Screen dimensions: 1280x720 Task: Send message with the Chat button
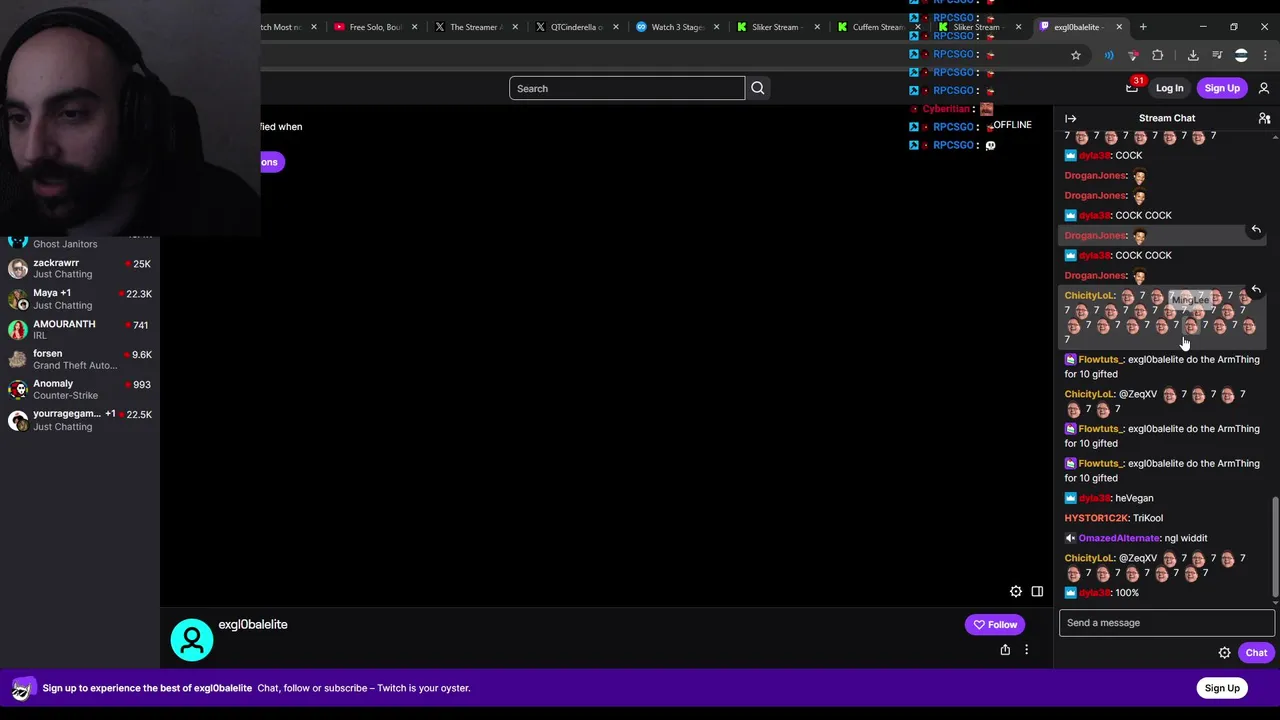click(x=1256, y=653)
